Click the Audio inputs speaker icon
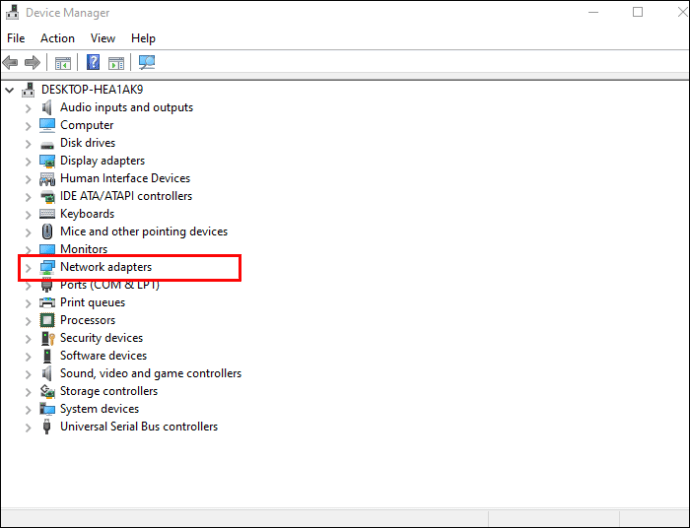The height and width of the screenshot is (528, 690). [x=47, y=107]
